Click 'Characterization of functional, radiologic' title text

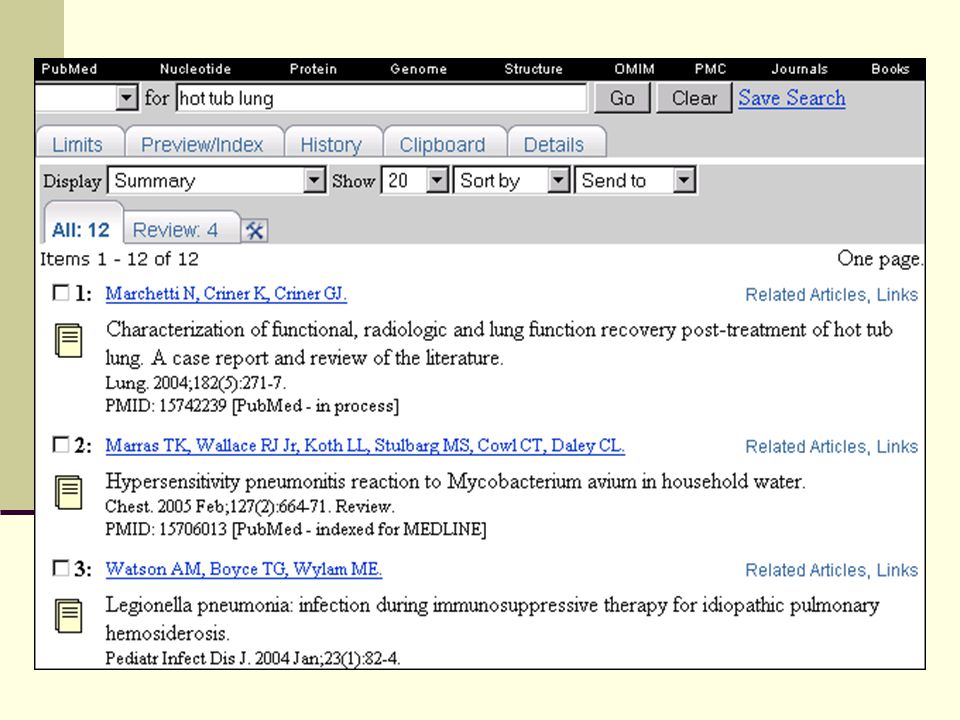pyautogui.click(x=499, y=343)
